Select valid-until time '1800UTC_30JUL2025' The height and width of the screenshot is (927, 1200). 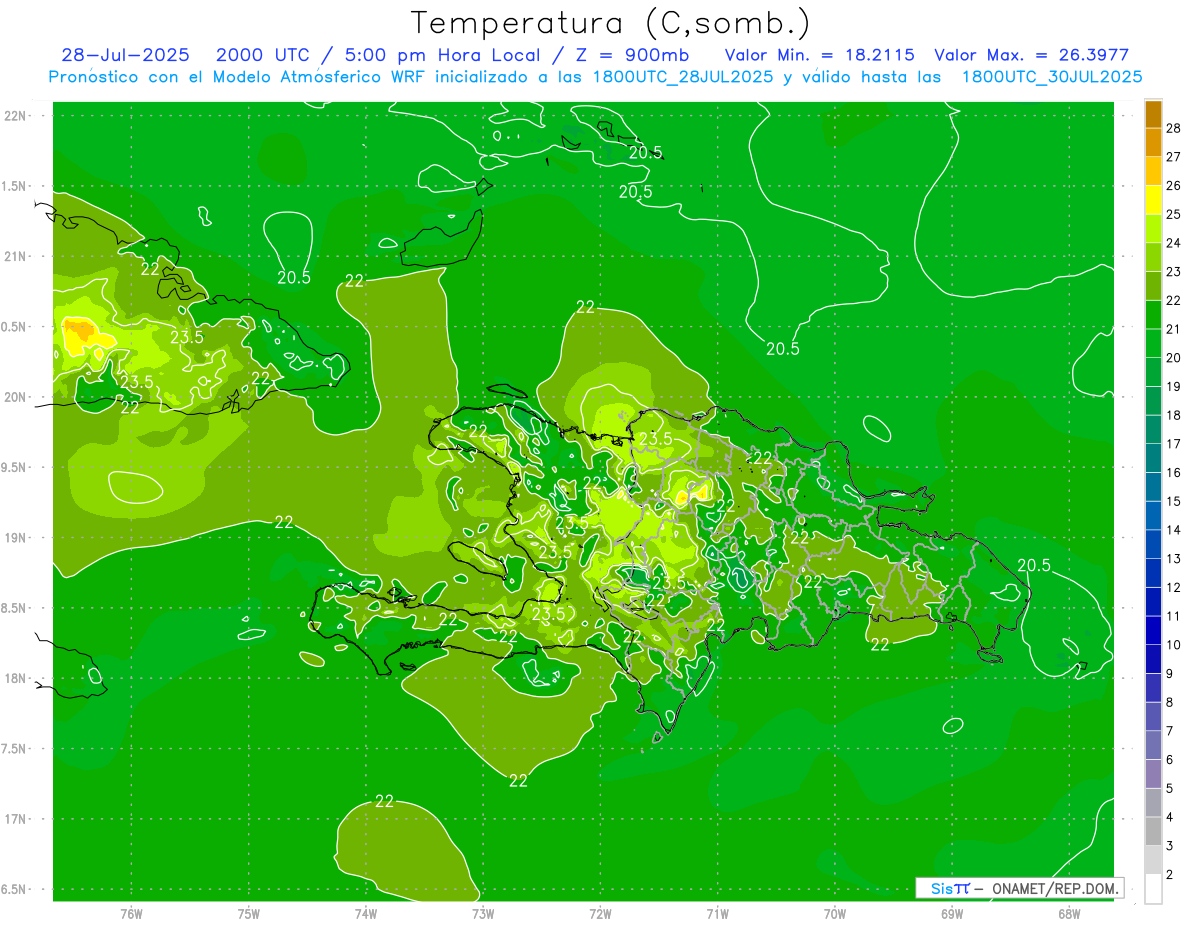1052,77
